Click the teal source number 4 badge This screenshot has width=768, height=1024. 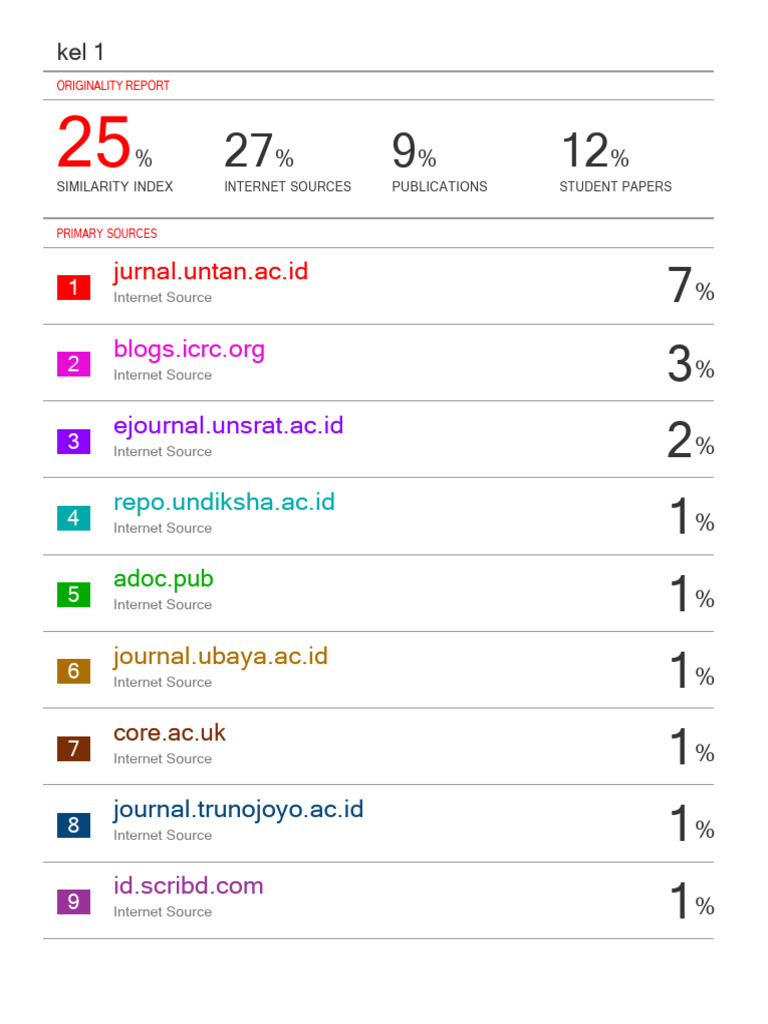coord(73,518)
